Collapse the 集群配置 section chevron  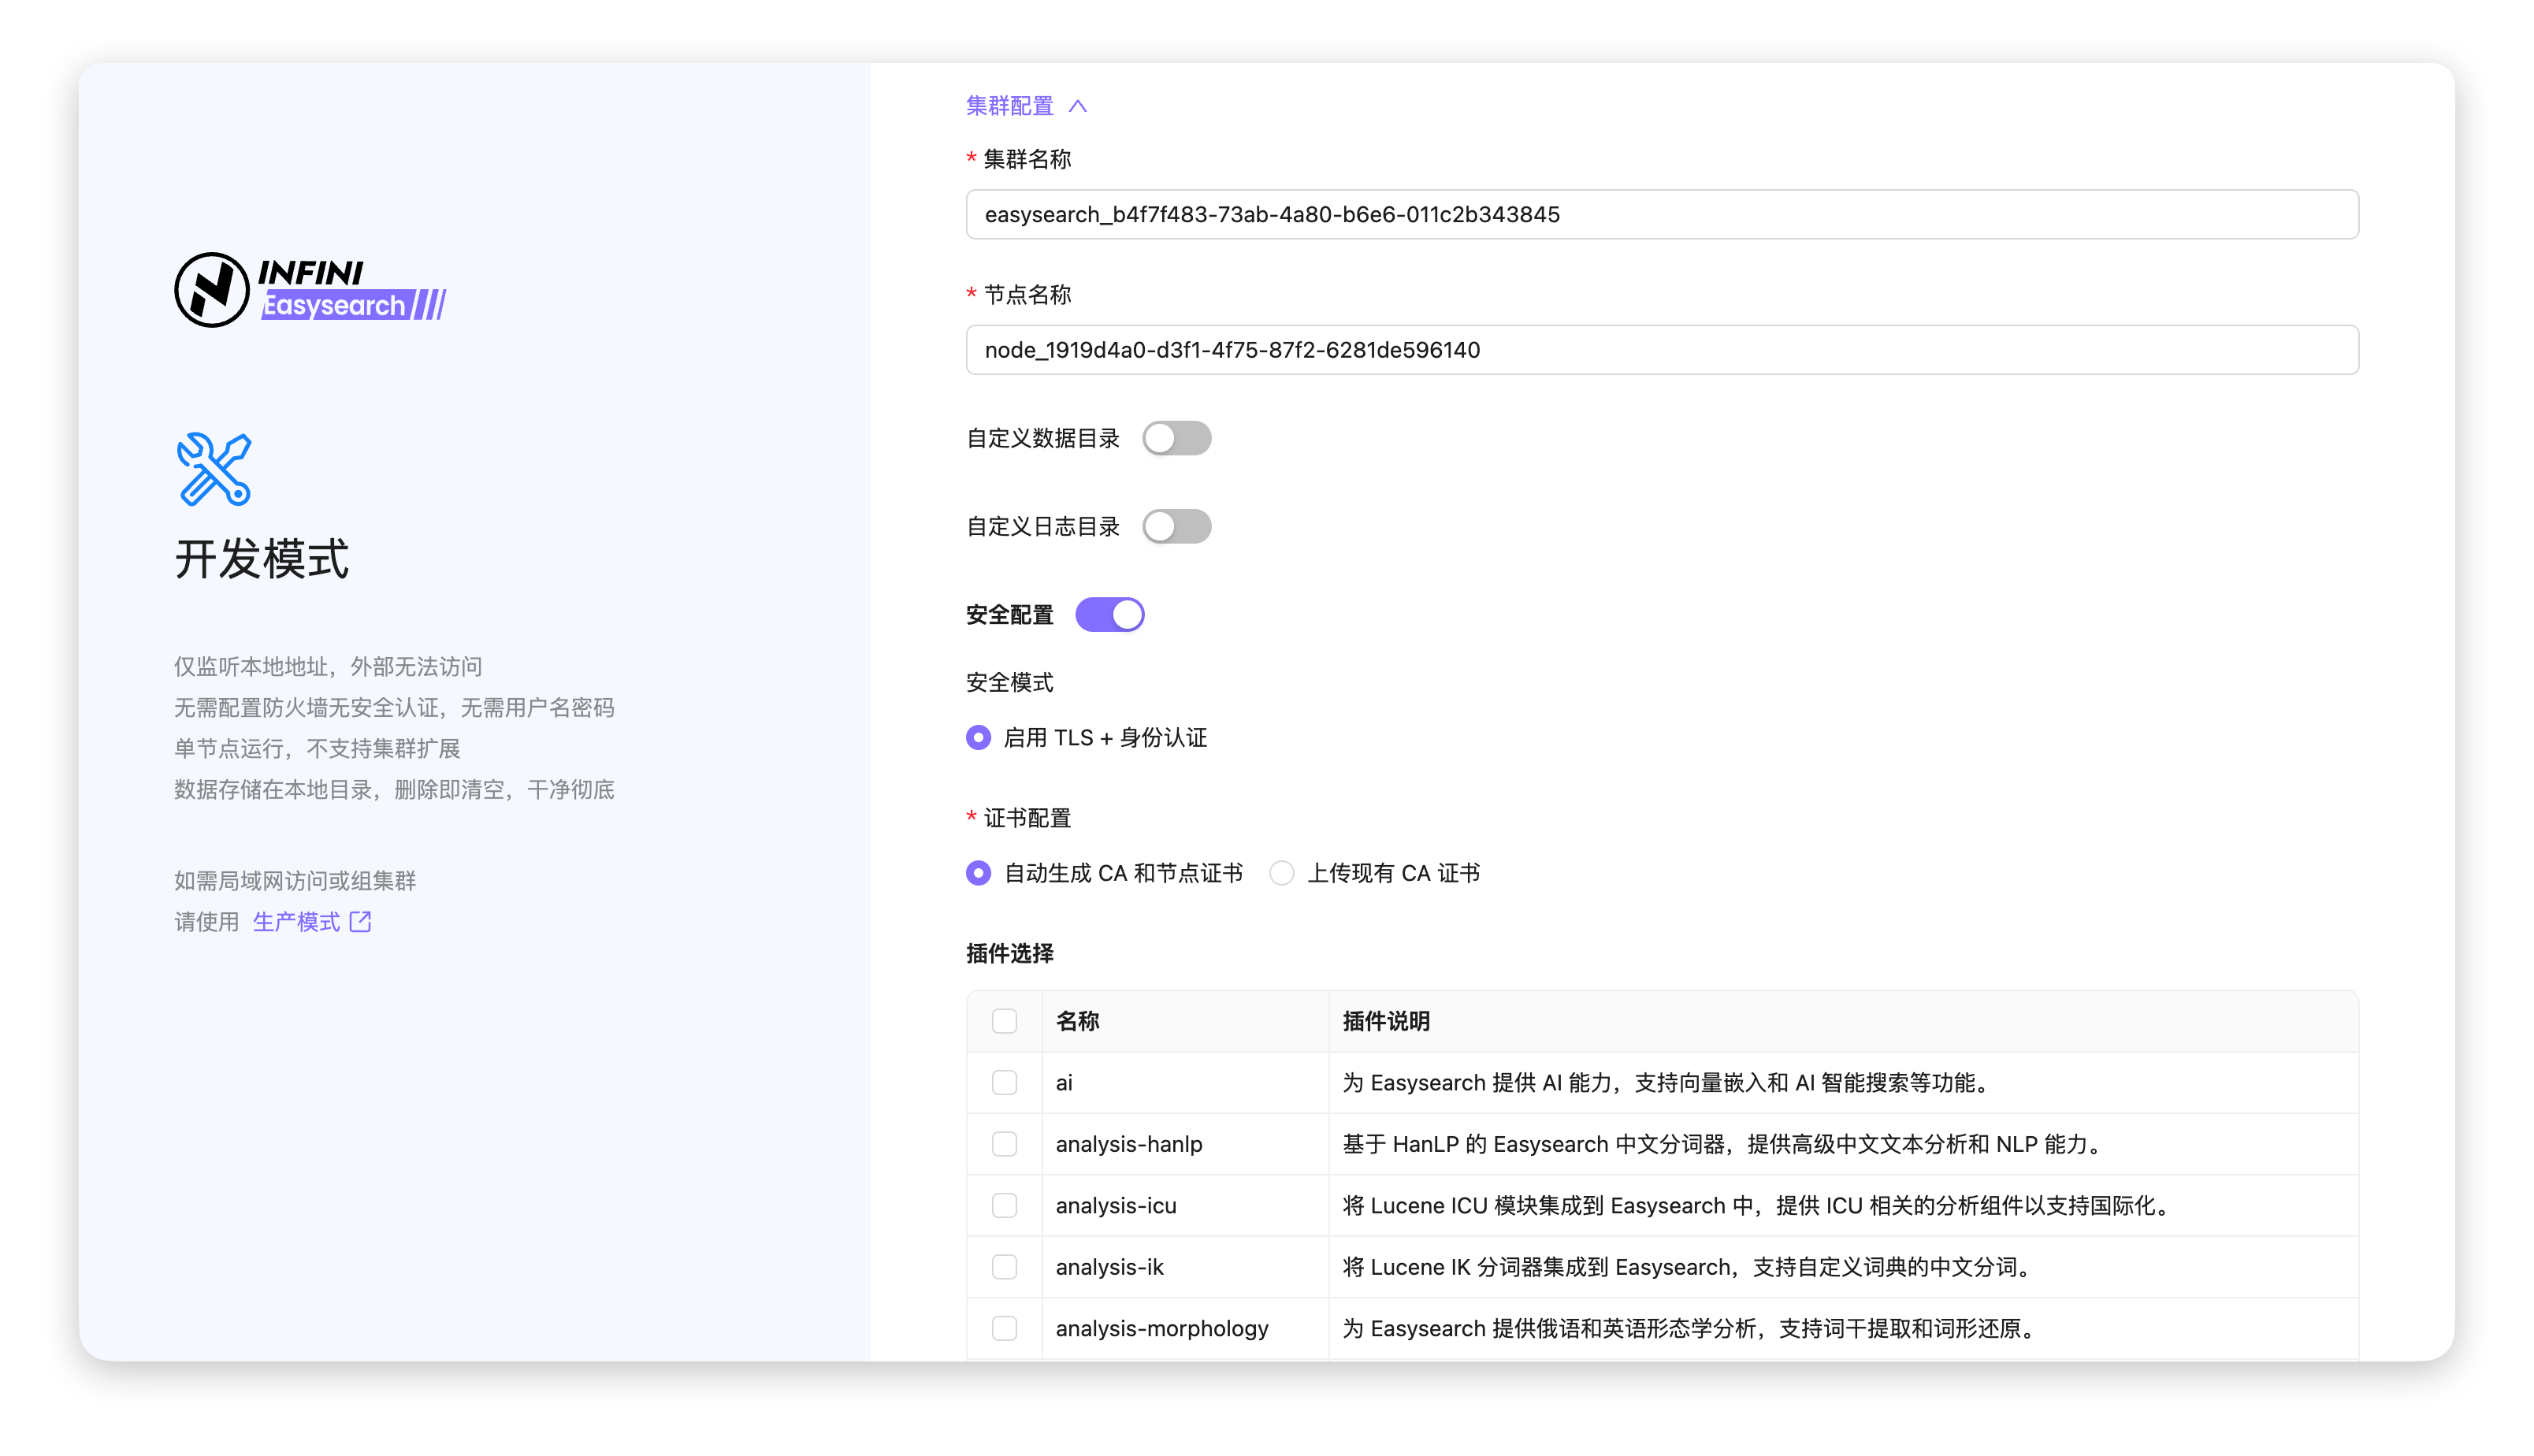coord(1078,106)
